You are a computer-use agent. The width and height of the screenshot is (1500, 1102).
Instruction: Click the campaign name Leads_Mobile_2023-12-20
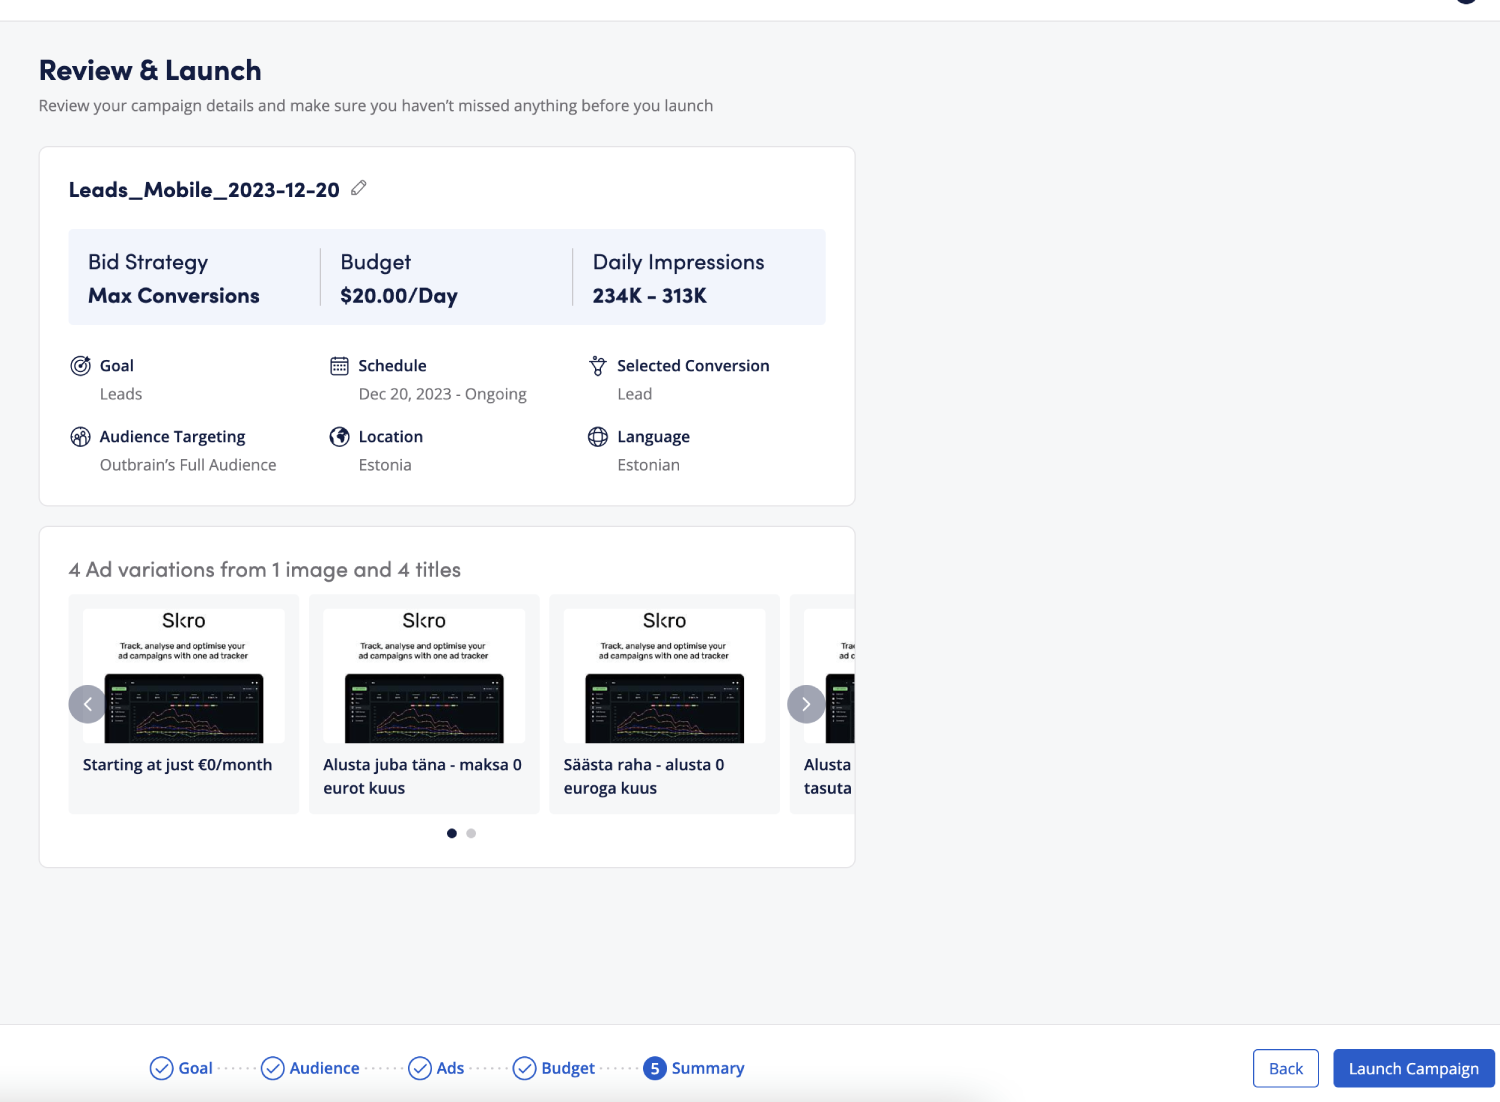tap(204, 190)
